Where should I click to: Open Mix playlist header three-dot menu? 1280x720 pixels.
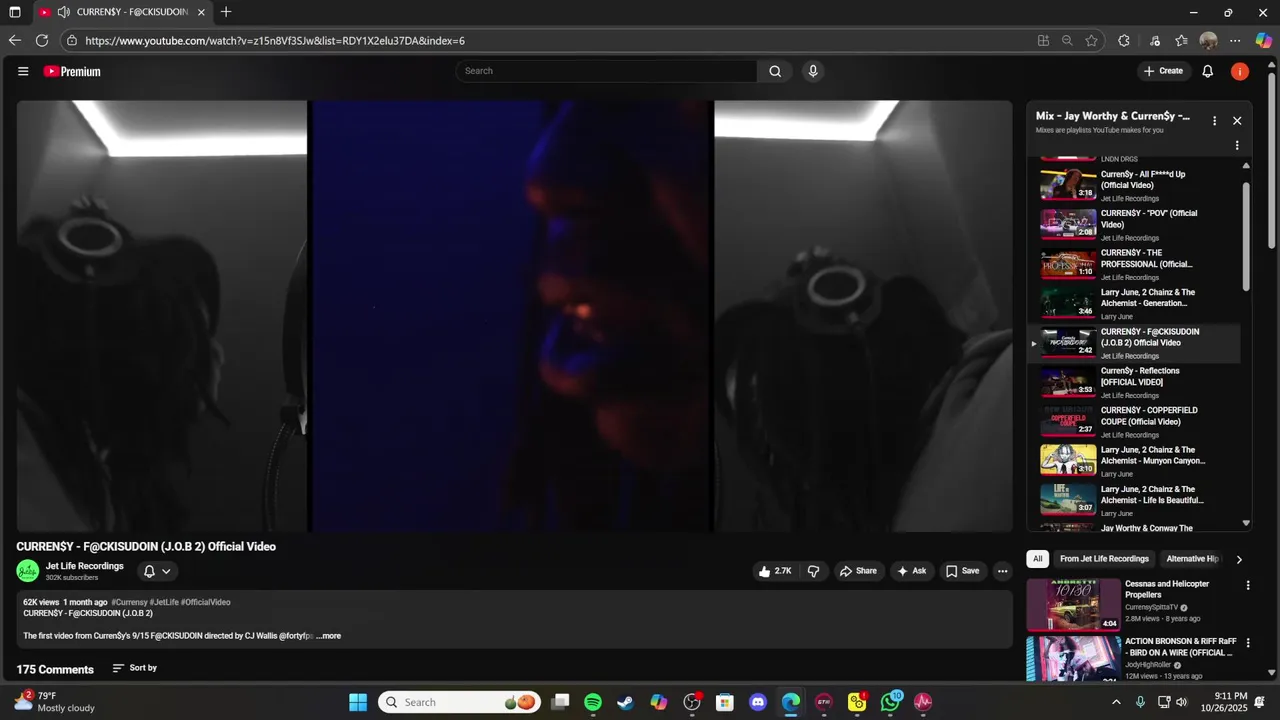(x=1215, y=120)
